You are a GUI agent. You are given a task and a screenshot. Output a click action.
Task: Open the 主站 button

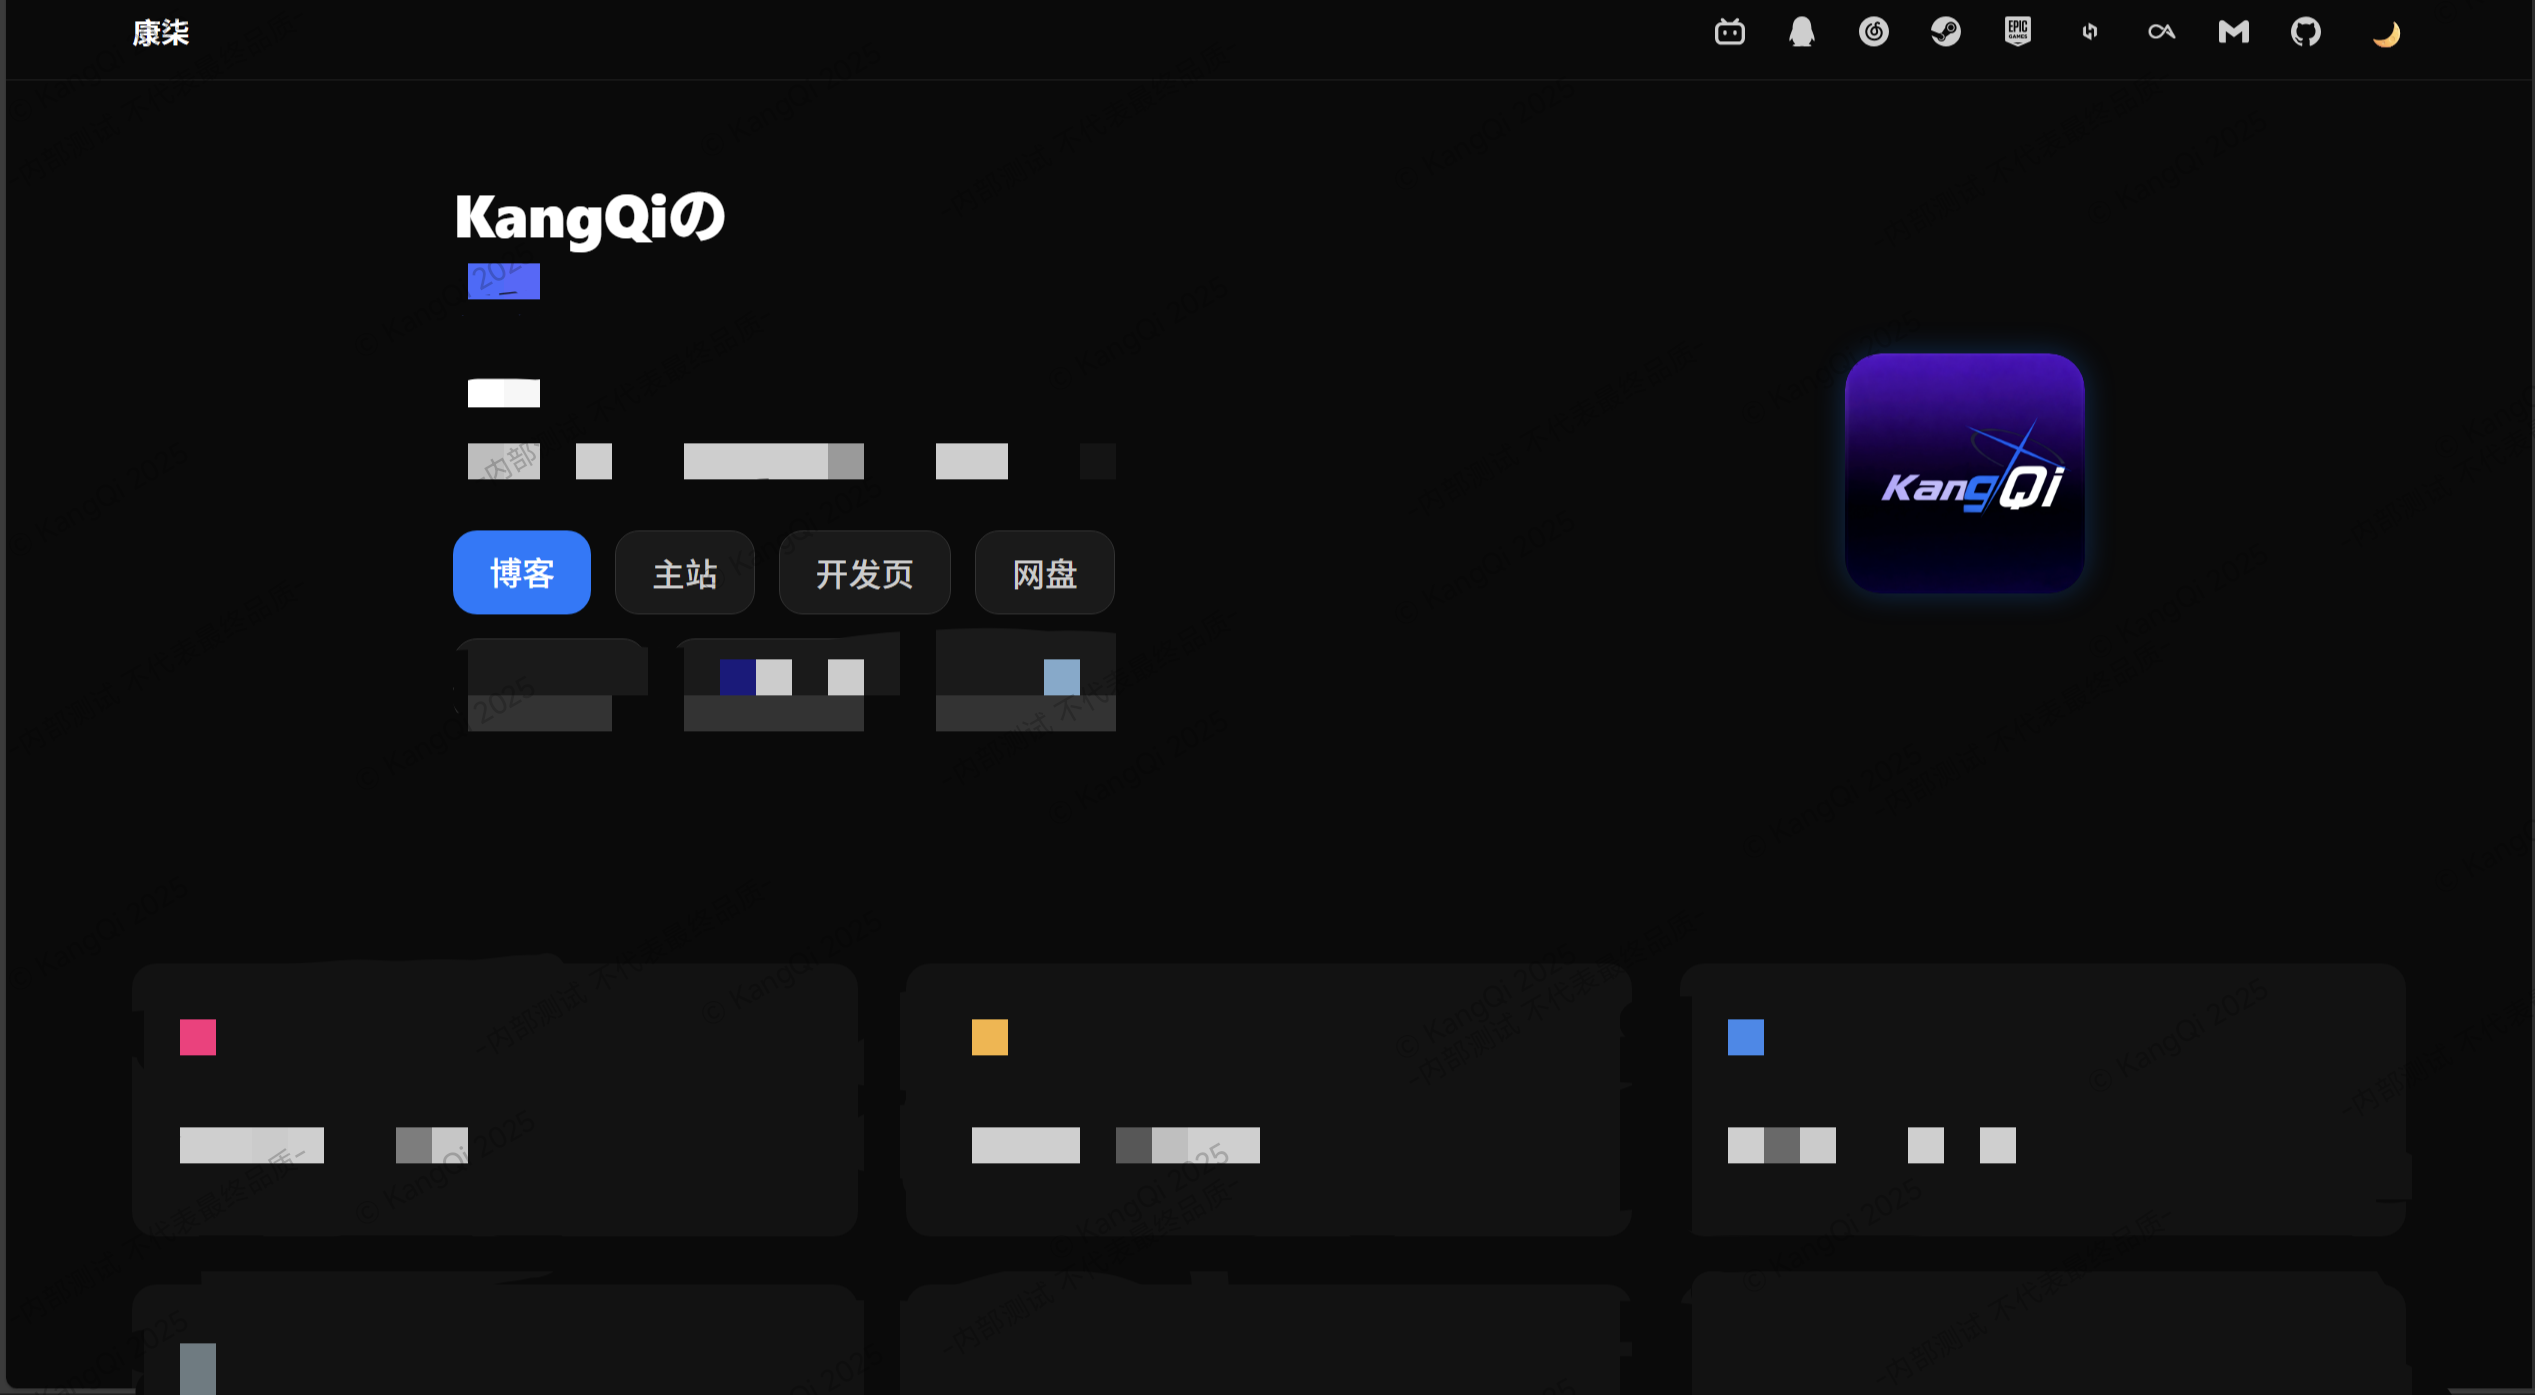pos(684,573)
